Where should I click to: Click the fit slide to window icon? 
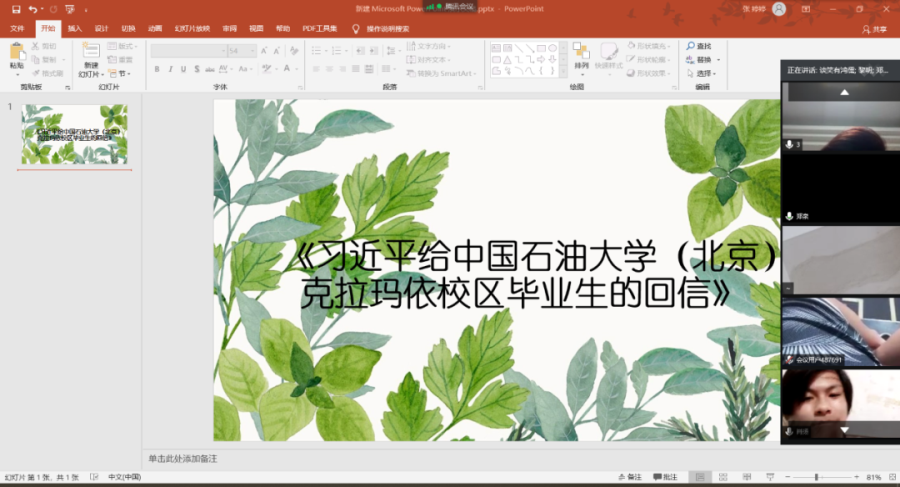890,477
